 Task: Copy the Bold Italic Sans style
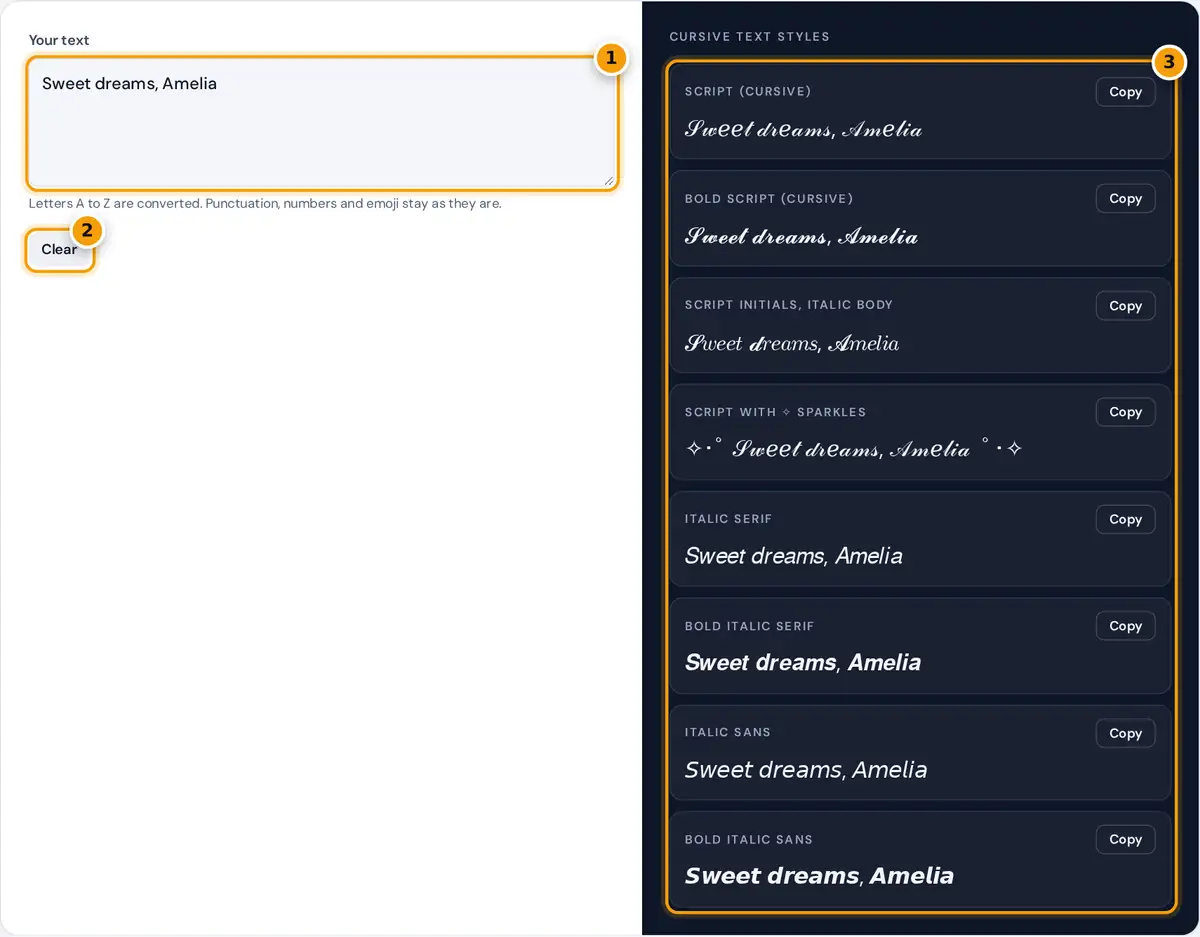1125,840
